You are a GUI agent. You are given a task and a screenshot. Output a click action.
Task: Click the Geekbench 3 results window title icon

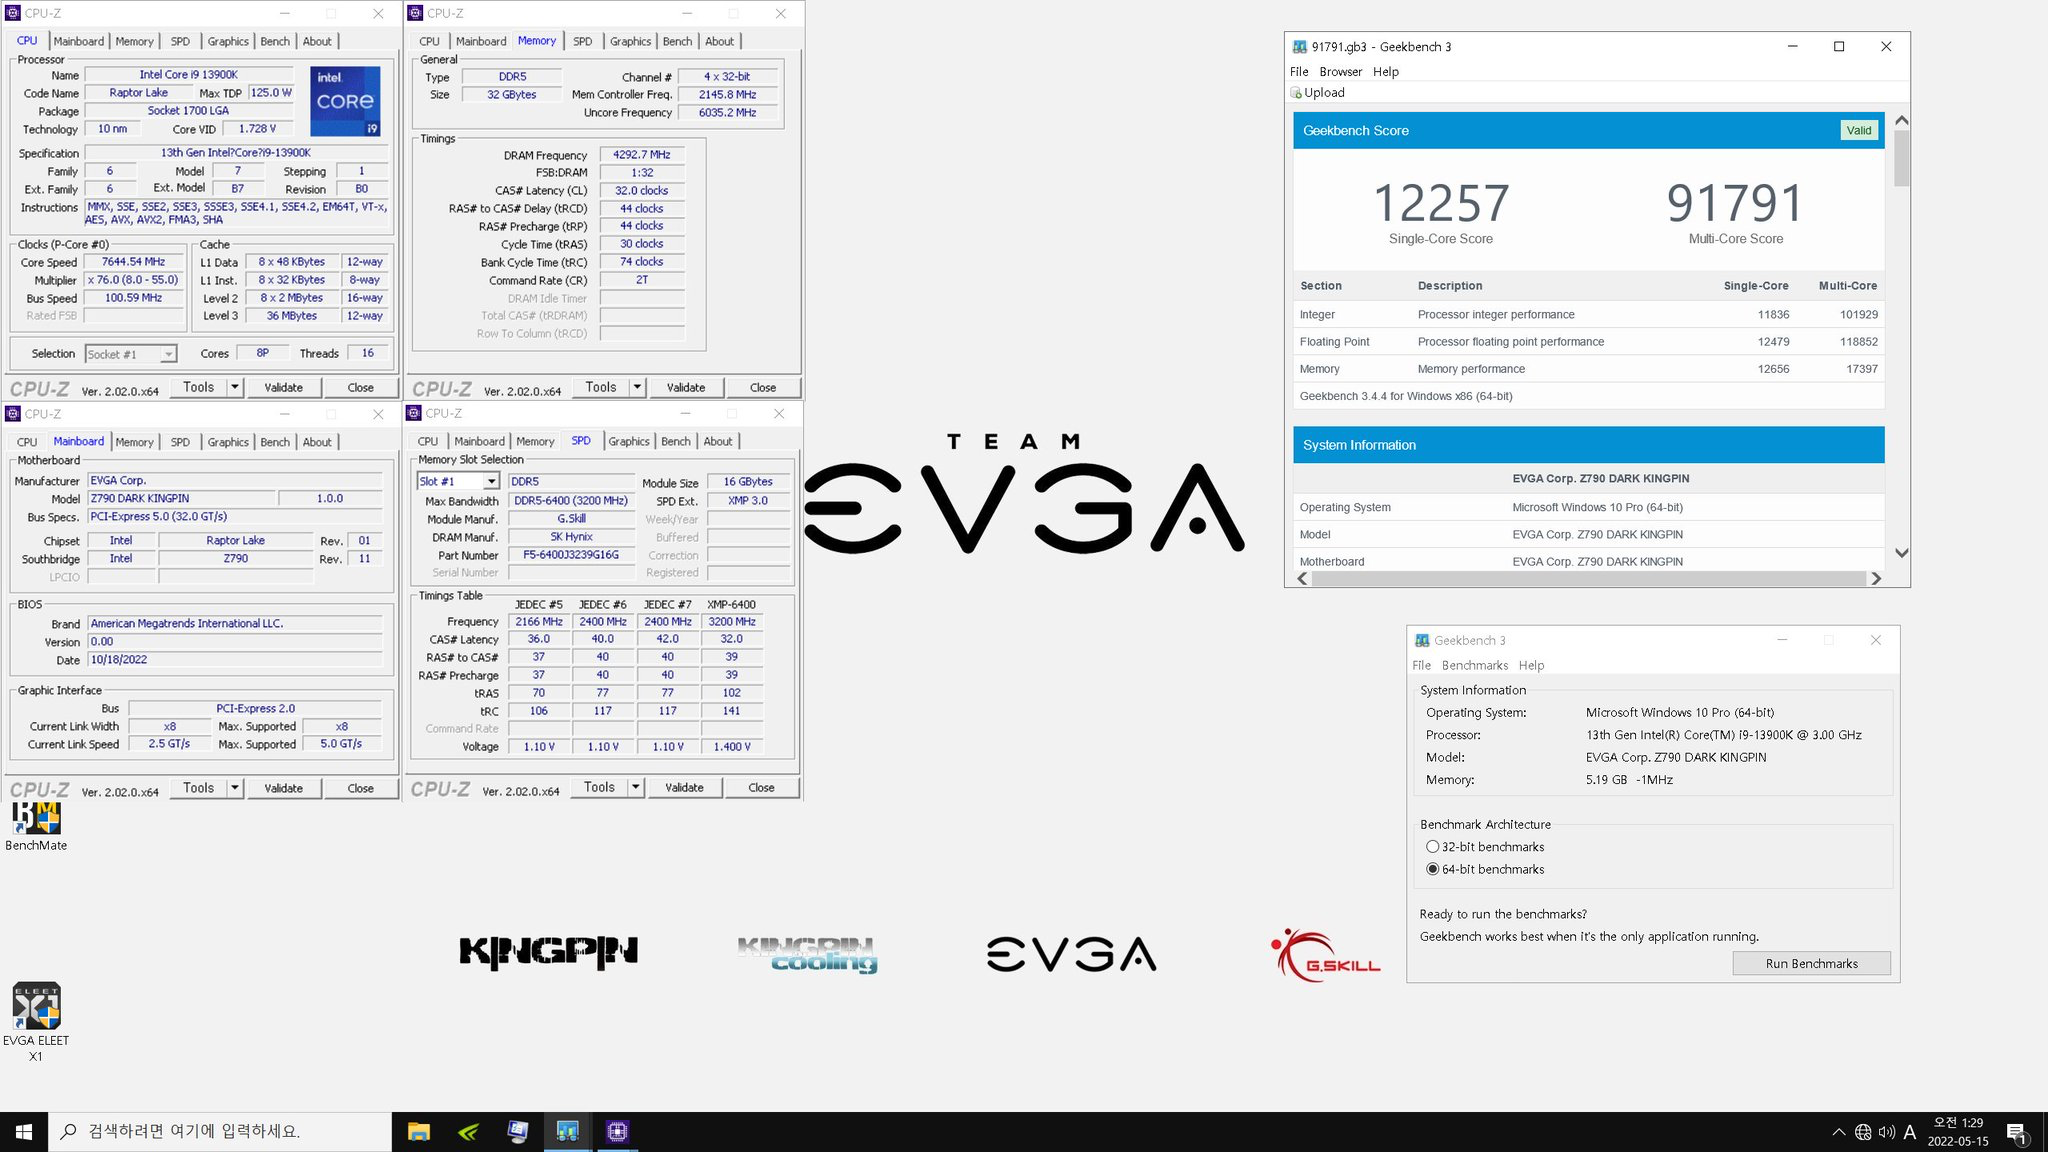click(x=1299, y=47)
